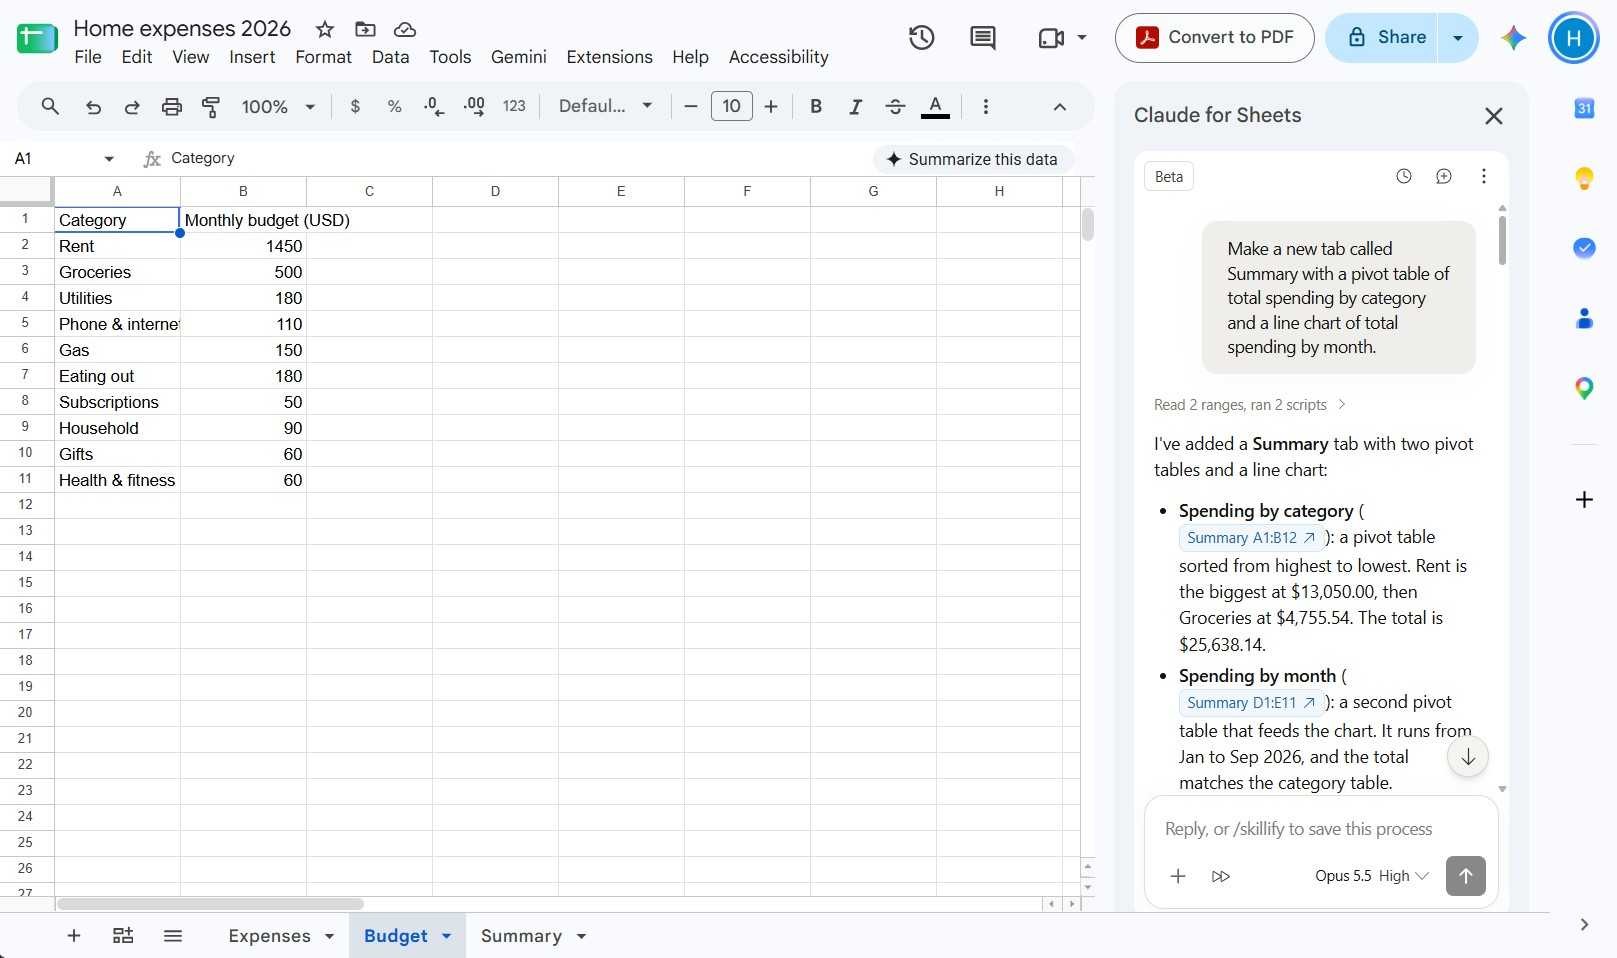Open the Extensions menu

pos(609,57)
